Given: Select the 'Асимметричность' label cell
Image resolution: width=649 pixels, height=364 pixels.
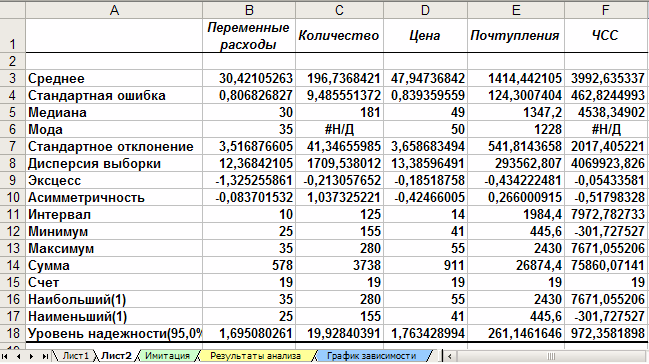Looking at the screenshot, I should click(114, 197).
